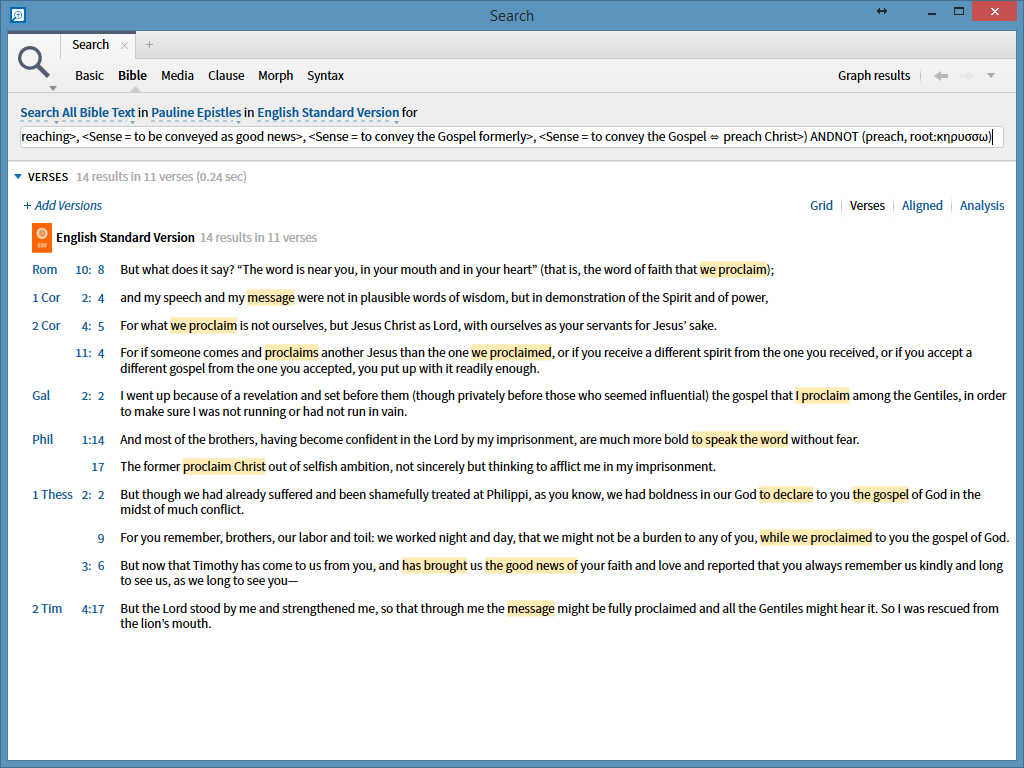
Task: Open the Phil book reference
Action: click(42, 440)
